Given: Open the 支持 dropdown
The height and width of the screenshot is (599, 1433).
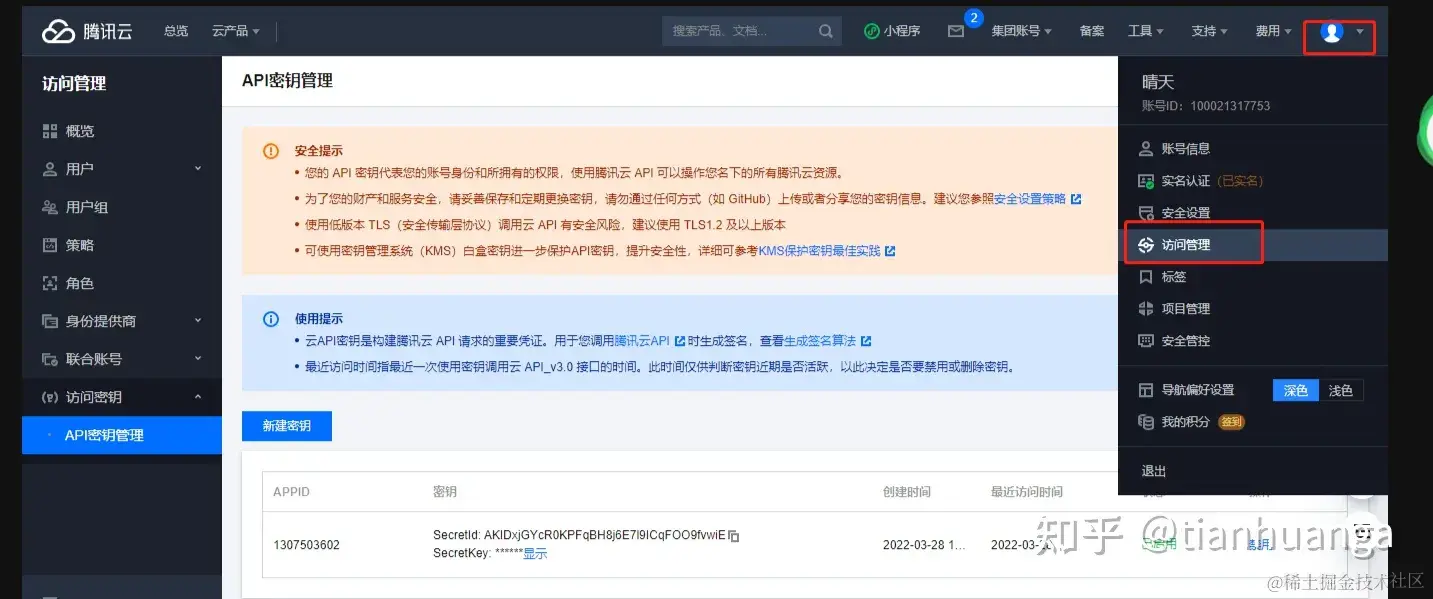Looking at the screenshot, I should [1210, 31].
